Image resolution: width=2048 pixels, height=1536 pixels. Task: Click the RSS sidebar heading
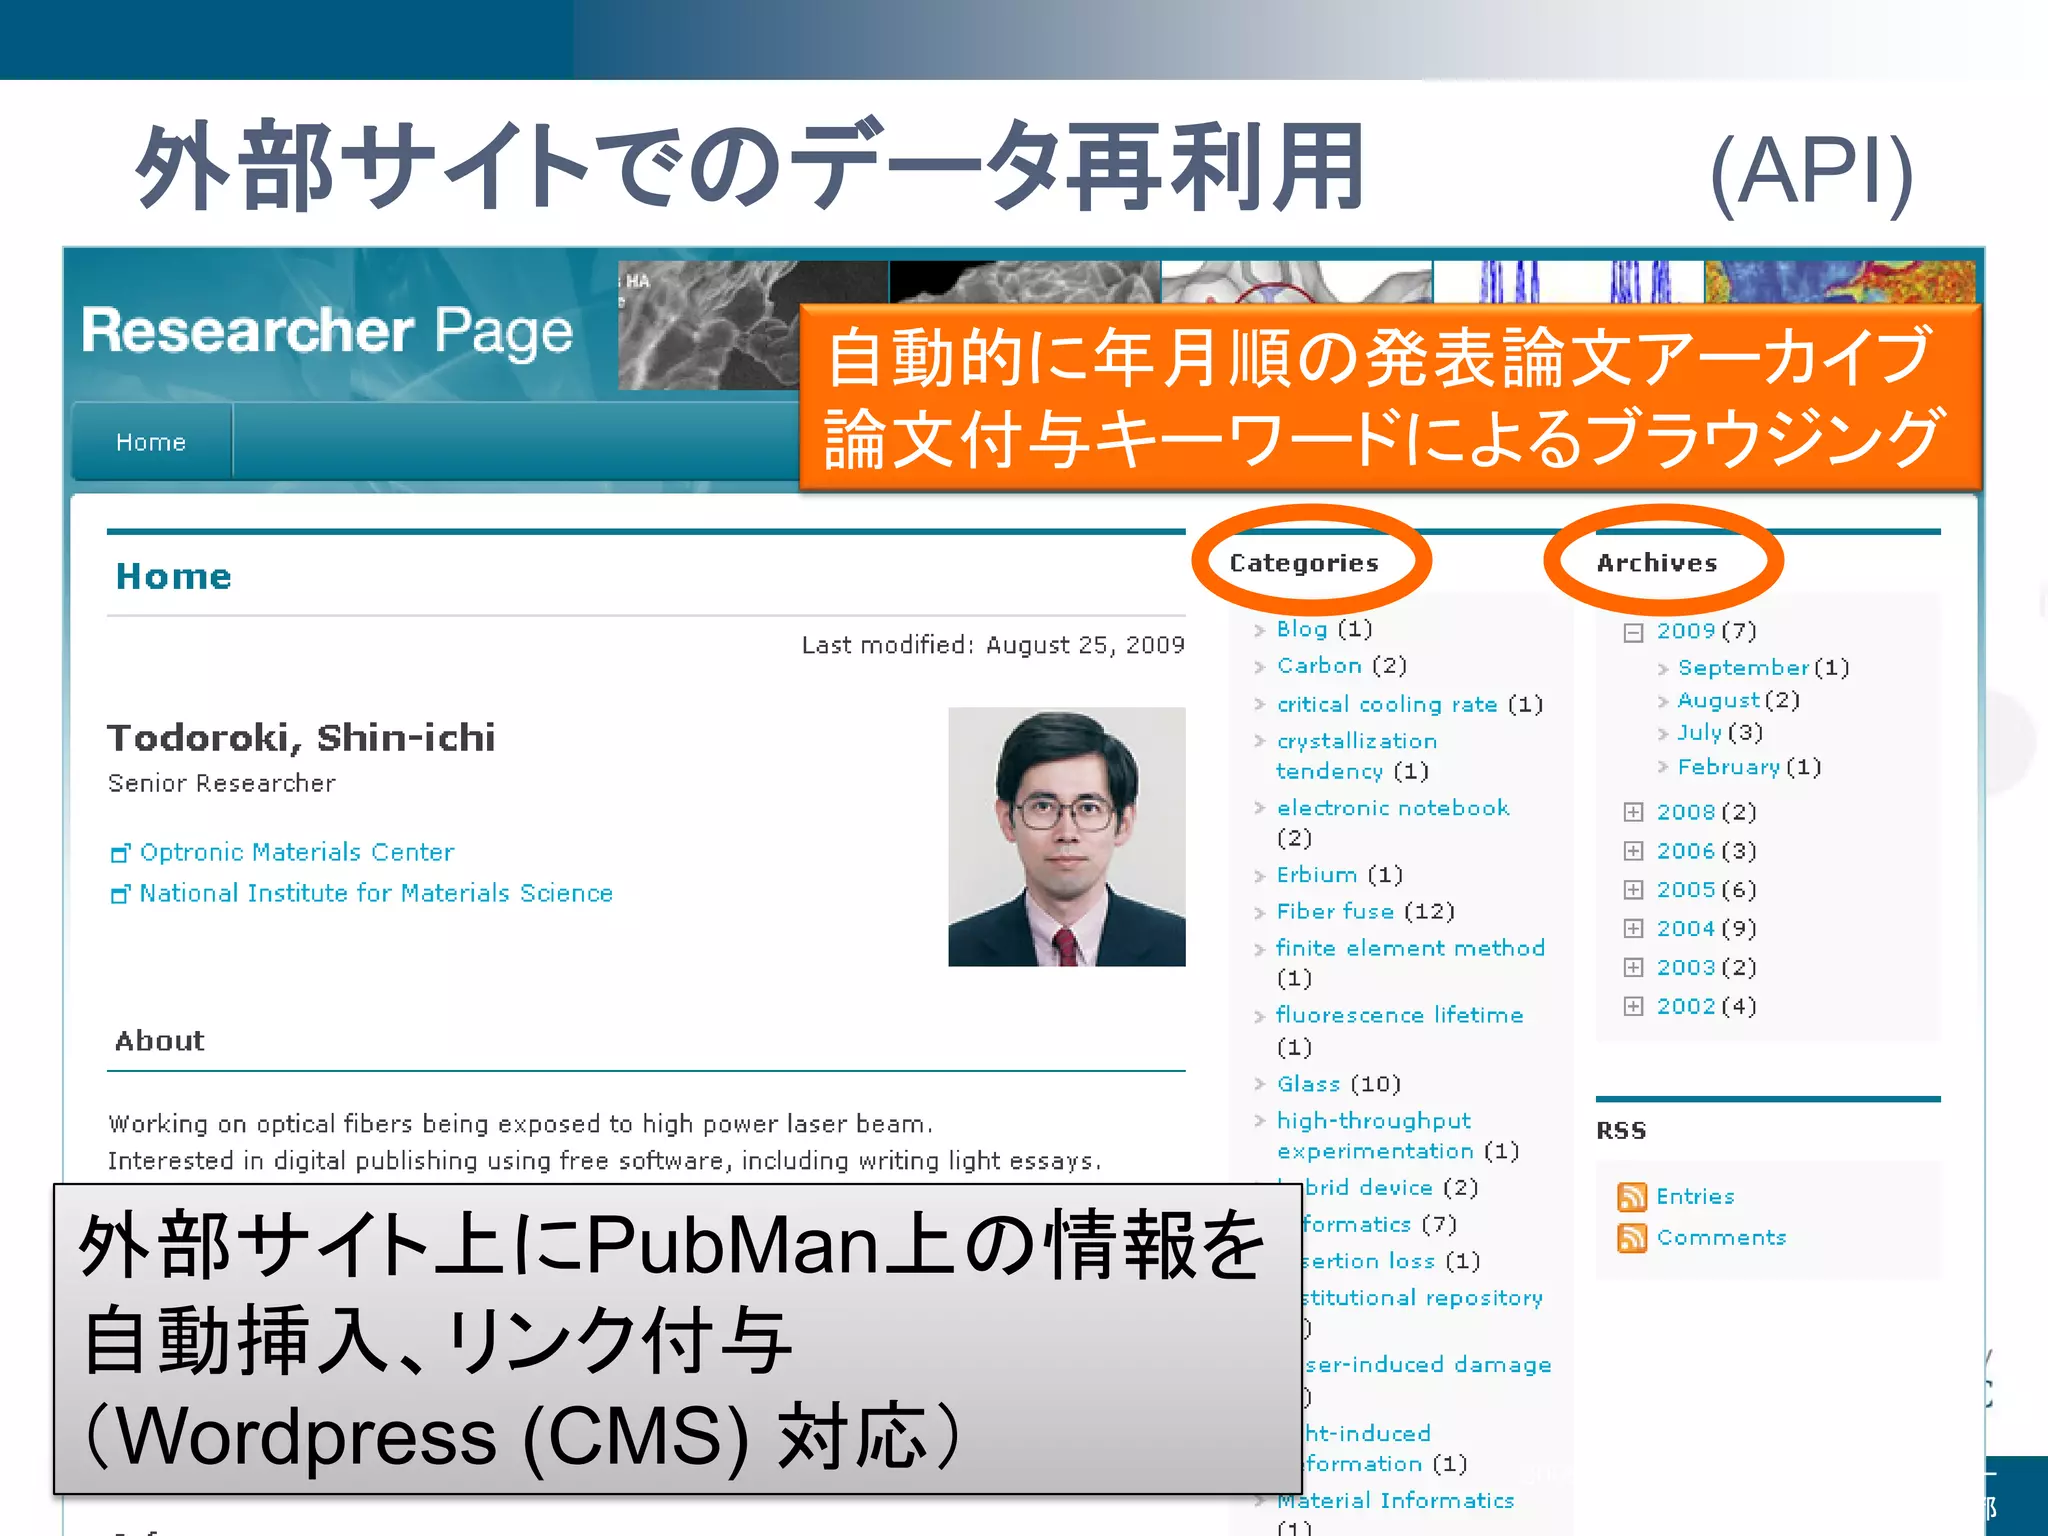(1621, 1131)
